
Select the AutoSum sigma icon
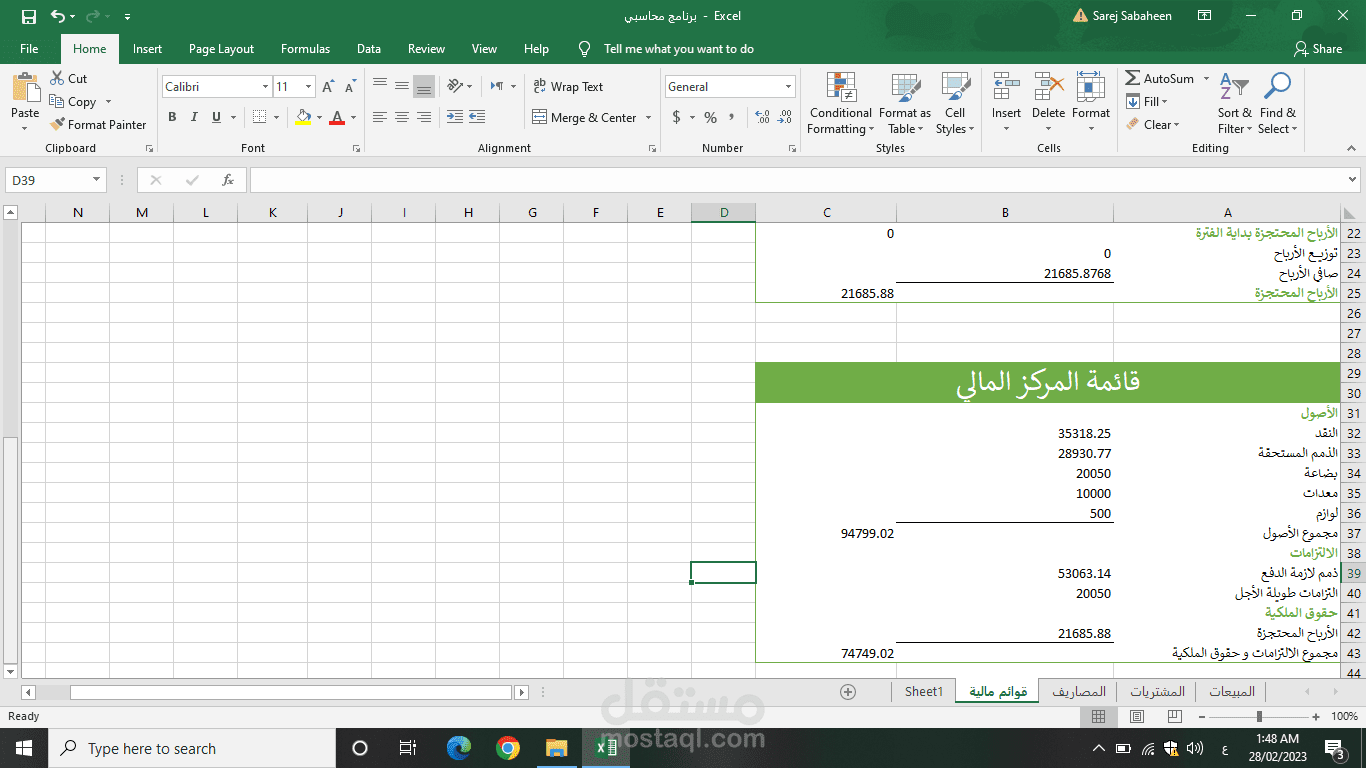[x=1133, y=78]
